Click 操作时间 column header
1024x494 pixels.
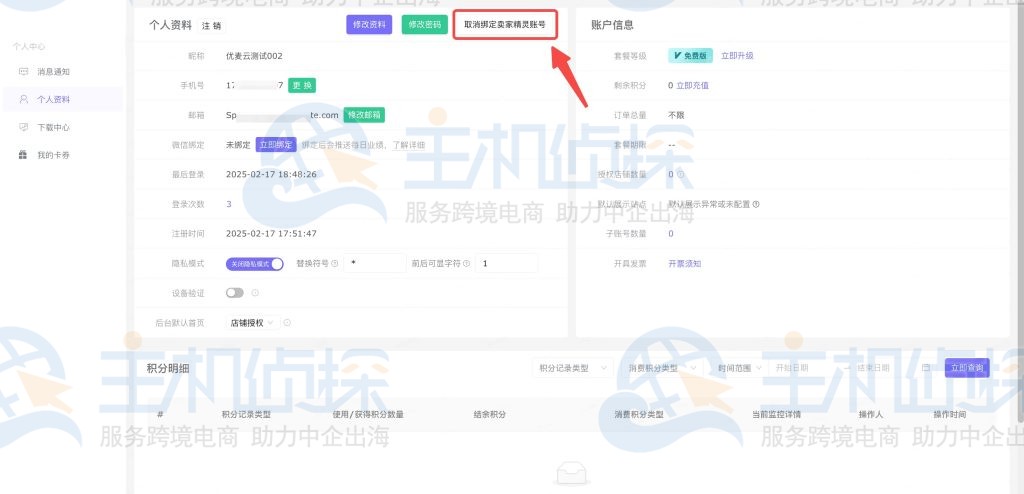pos(950,414)
